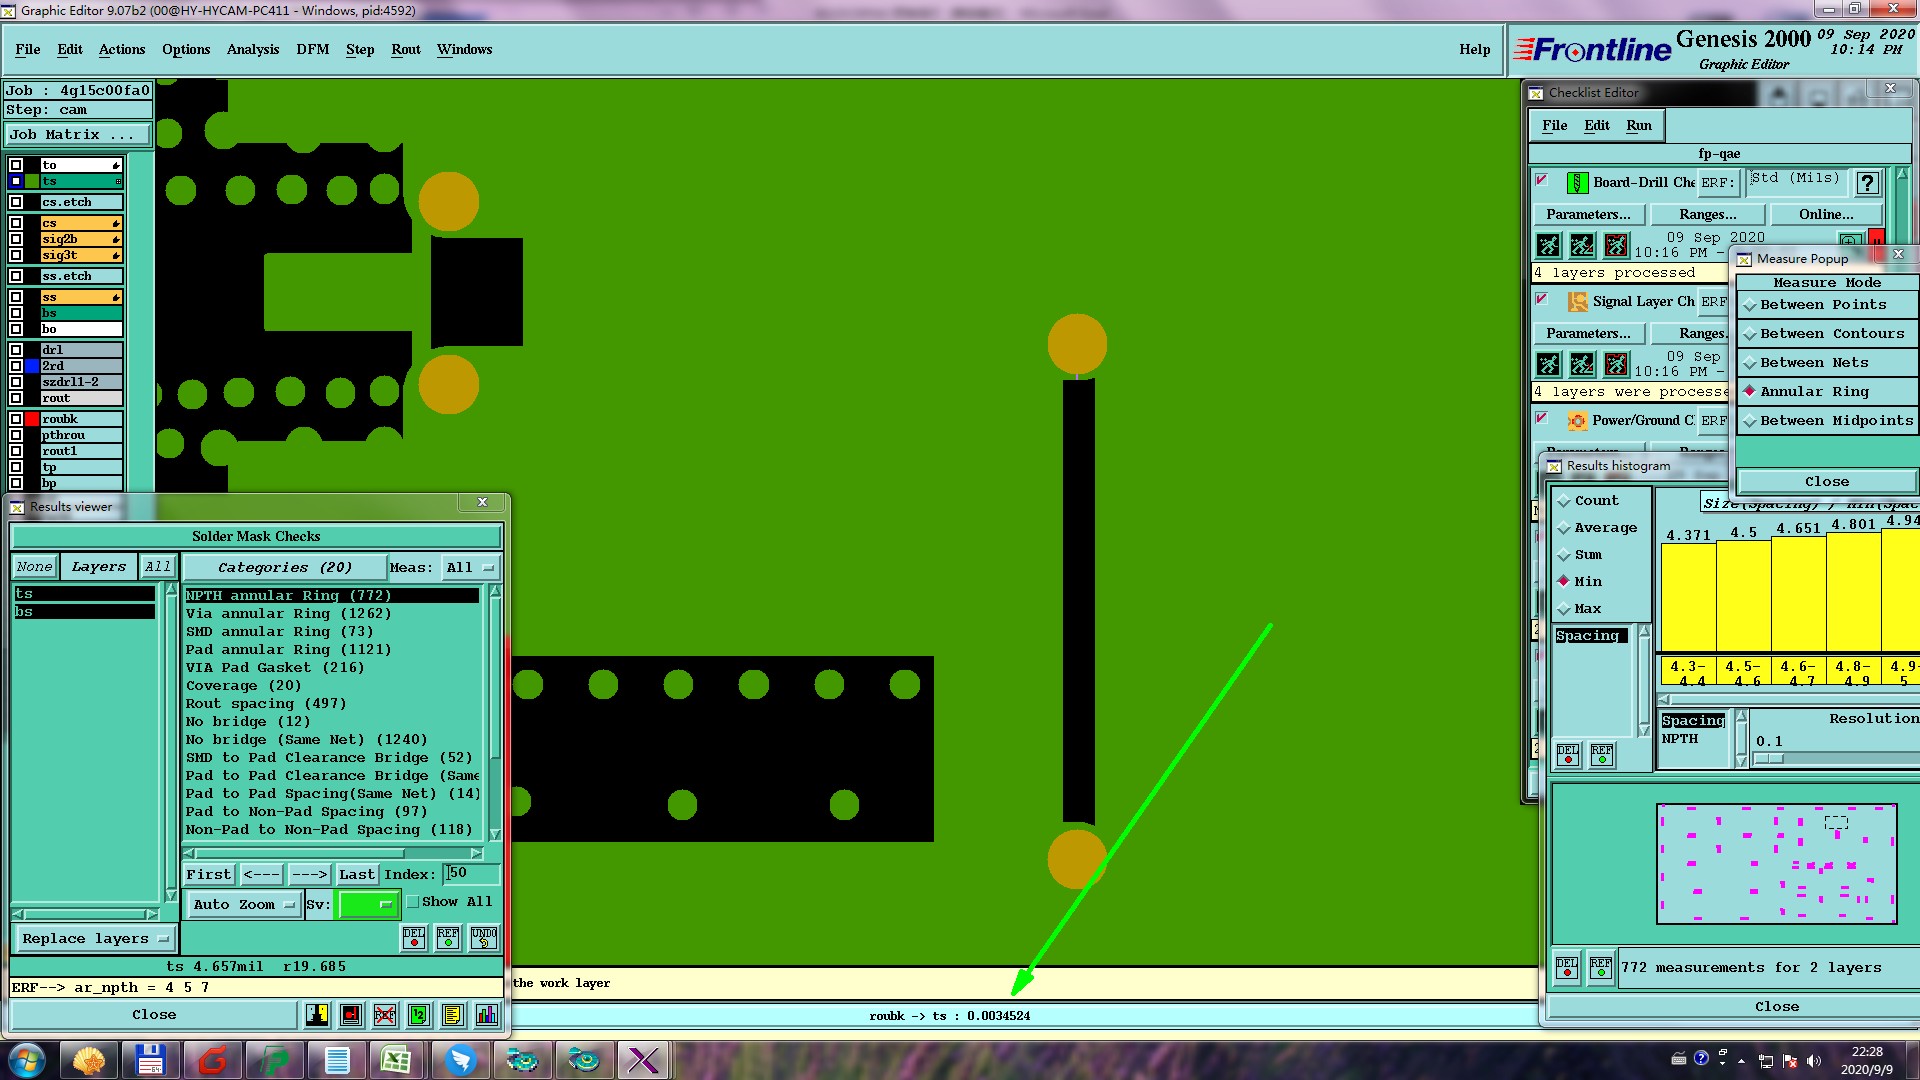The image size is (1920, 1080).
Task: Click the green numbered page icon
Action: click(x=419, y=1015)
